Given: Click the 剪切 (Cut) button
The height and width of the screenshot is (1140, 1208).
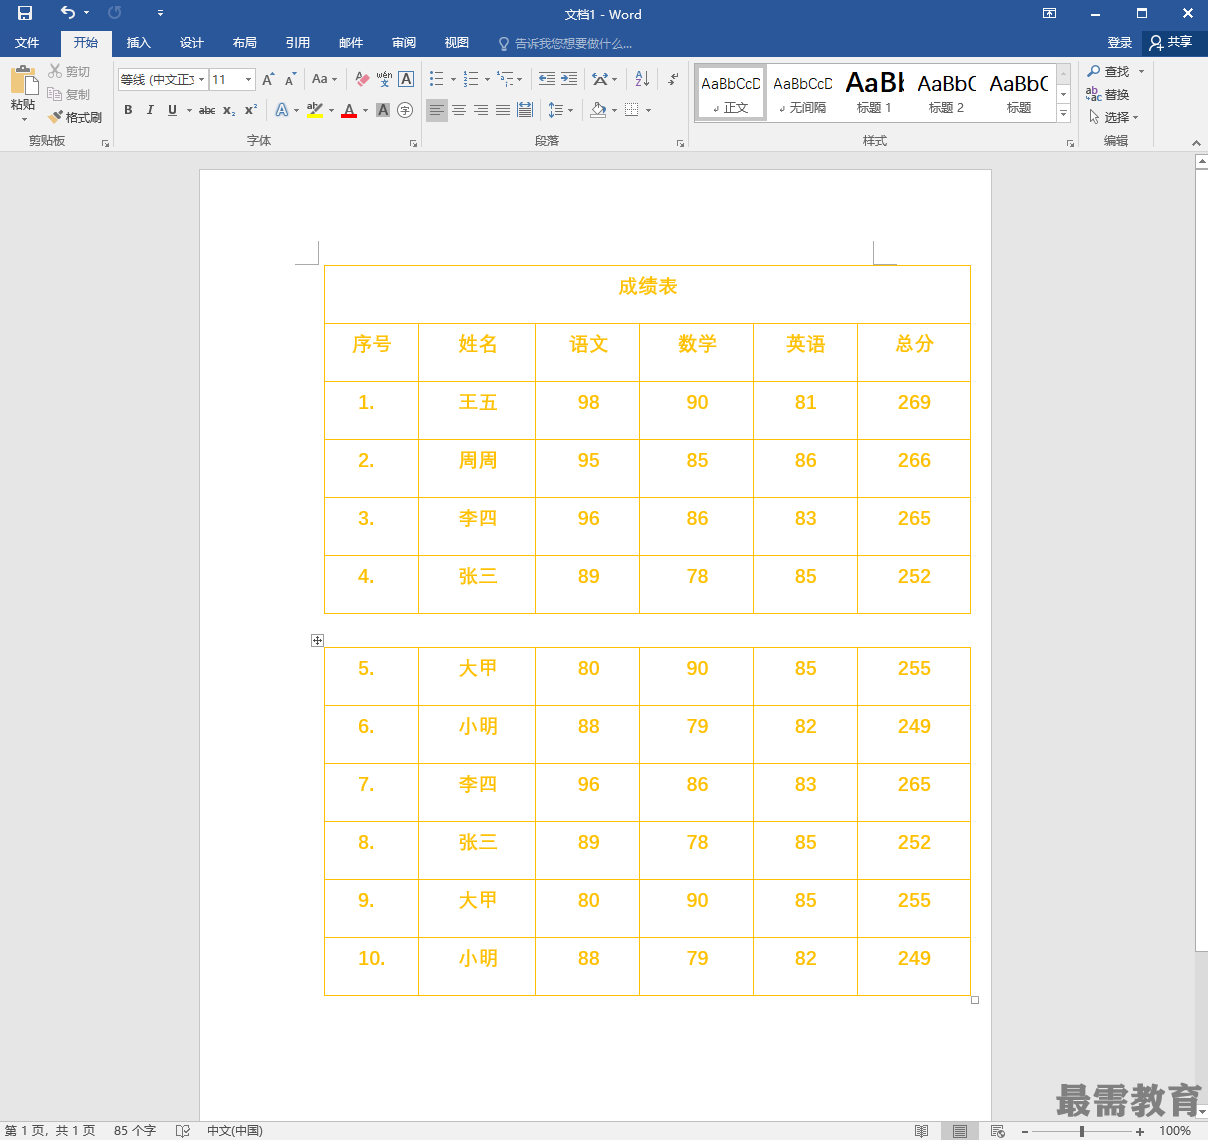Looking at the screenshot, I should point(69,71).
